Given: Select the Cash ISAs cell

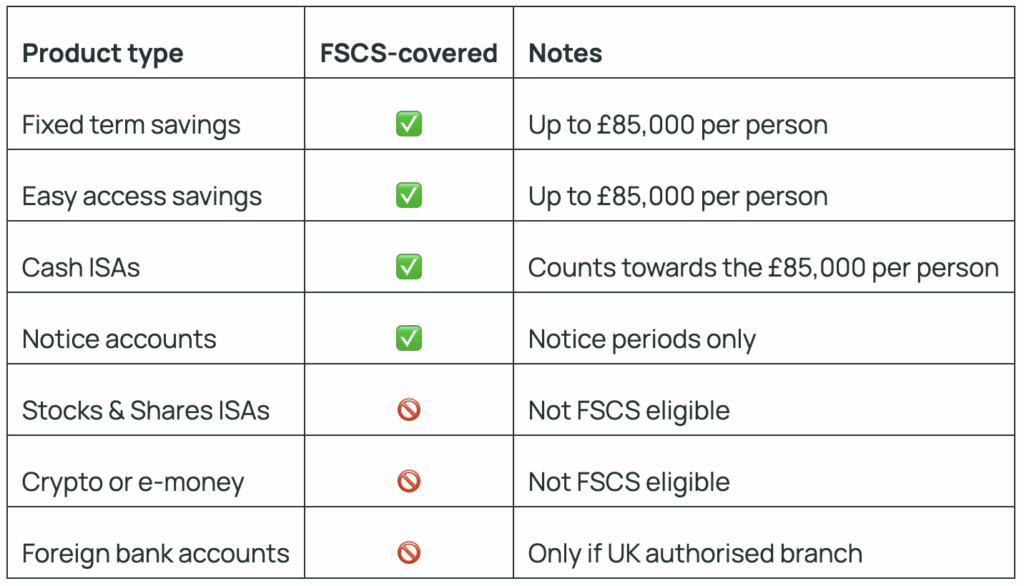Looking at the screenshot, I should [x=82, y=267].
